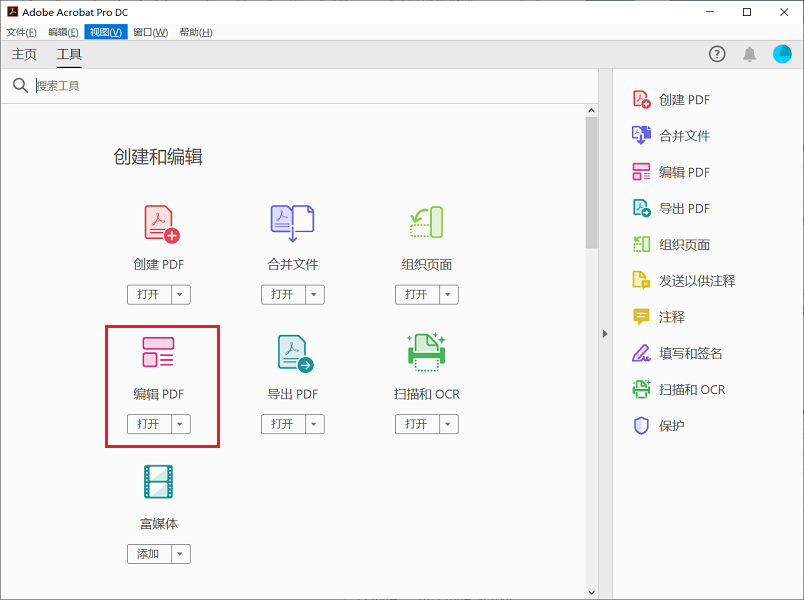
Task: Select 扫描和 OCR icon in right sidebar
Action: pyautogui.click(x=641, y=389)
